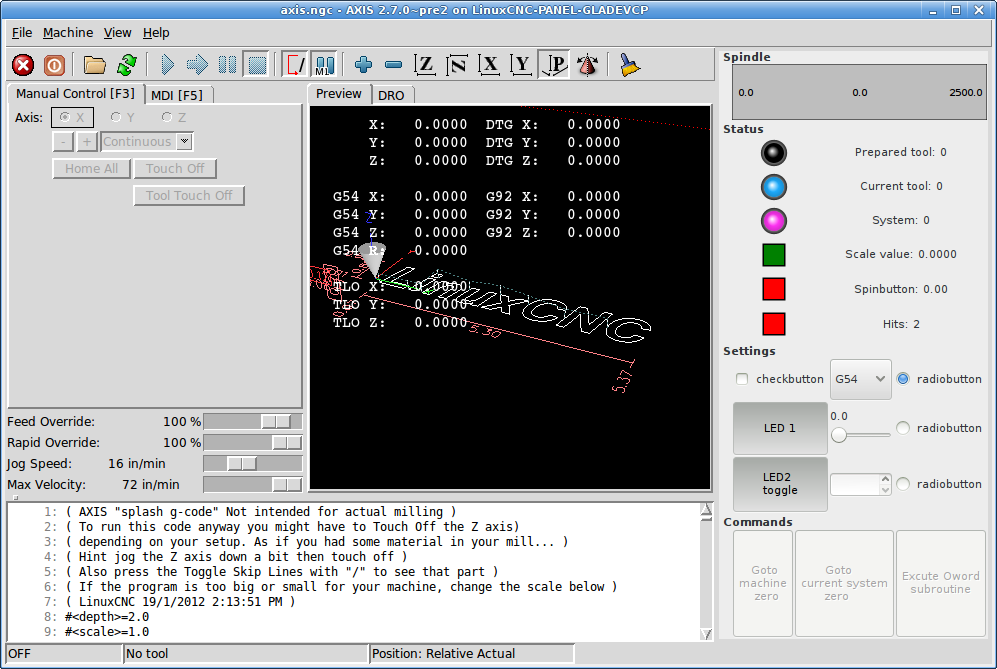Click the LED 1 button

780,428
